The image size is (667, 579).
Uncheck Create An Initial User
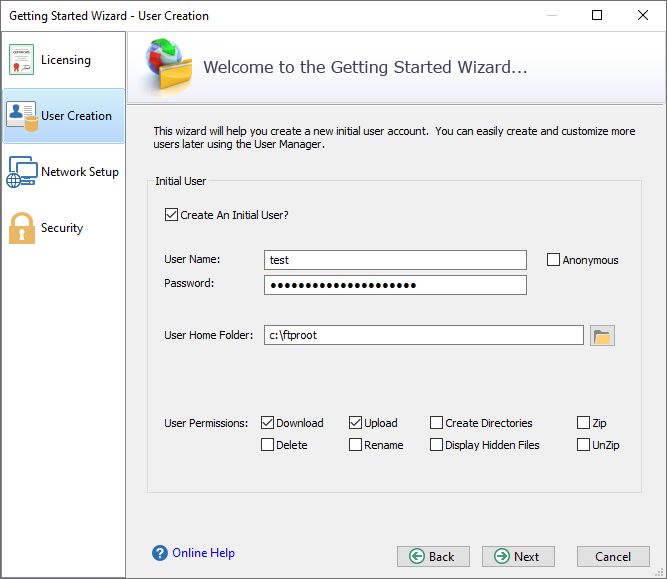click(x=171, y=215)
